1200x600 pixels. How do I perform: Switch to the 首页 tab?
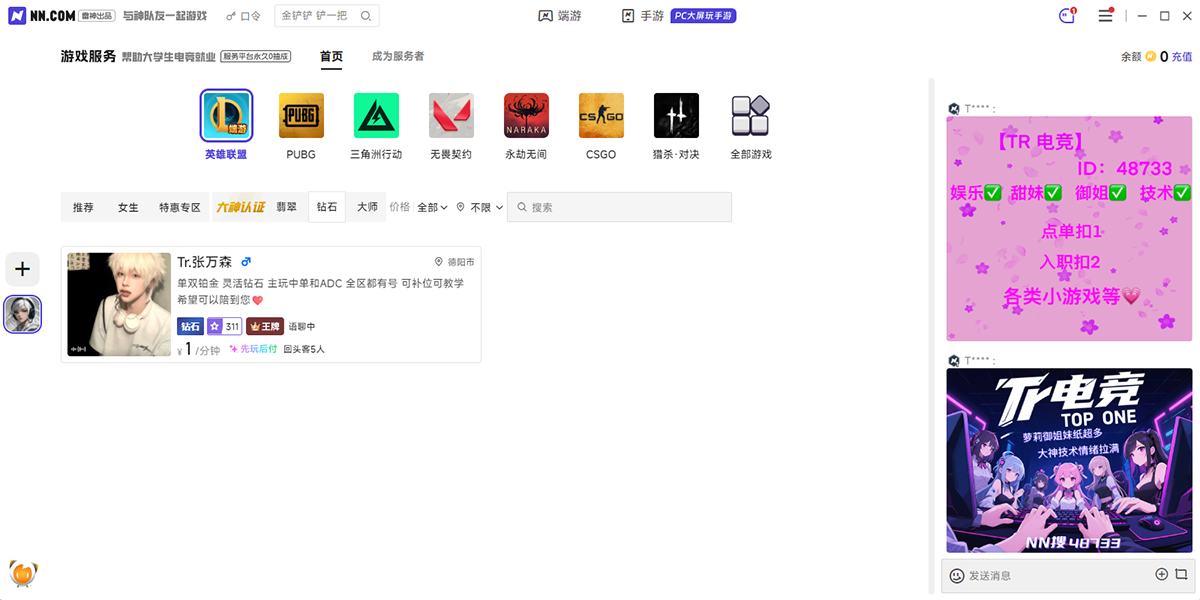click(x=331, y=56)
